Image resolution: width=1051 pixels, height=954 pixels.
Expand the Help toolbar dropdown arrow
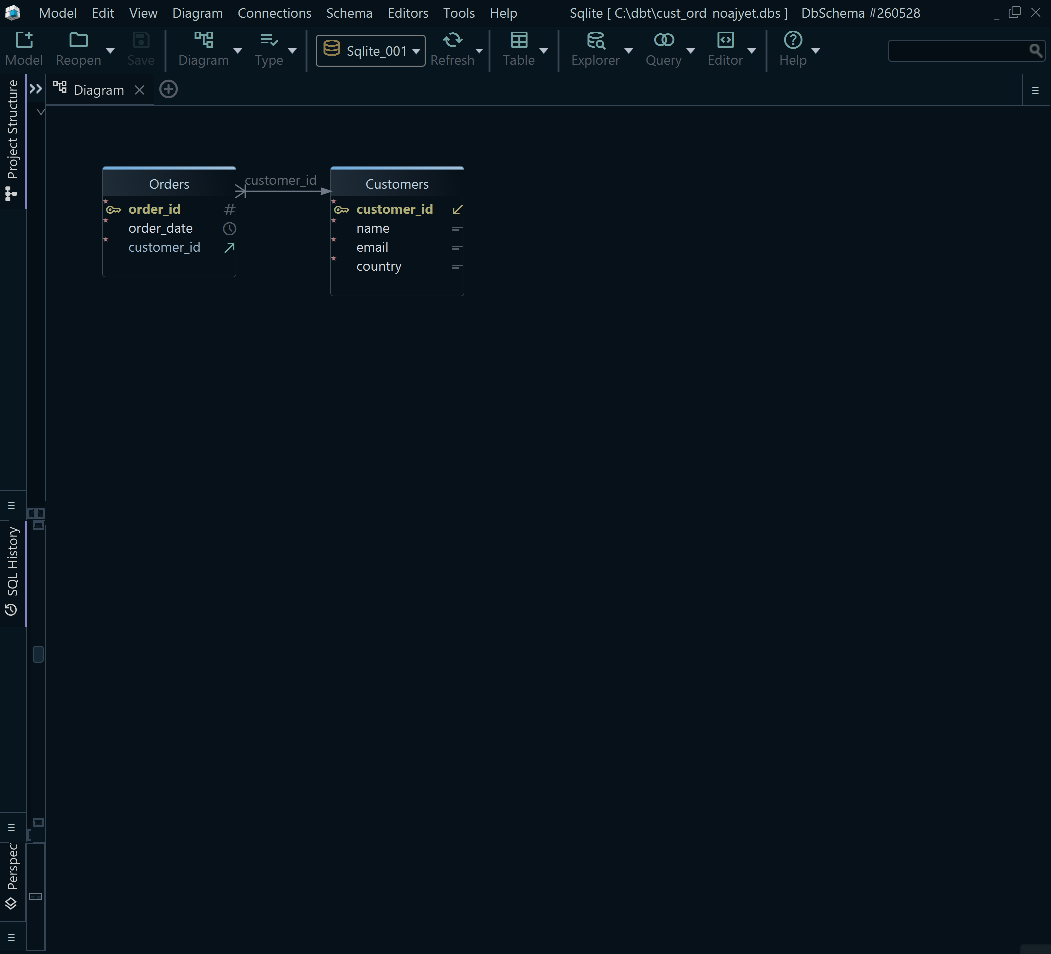pyautogui.click(x=816, y=50)
